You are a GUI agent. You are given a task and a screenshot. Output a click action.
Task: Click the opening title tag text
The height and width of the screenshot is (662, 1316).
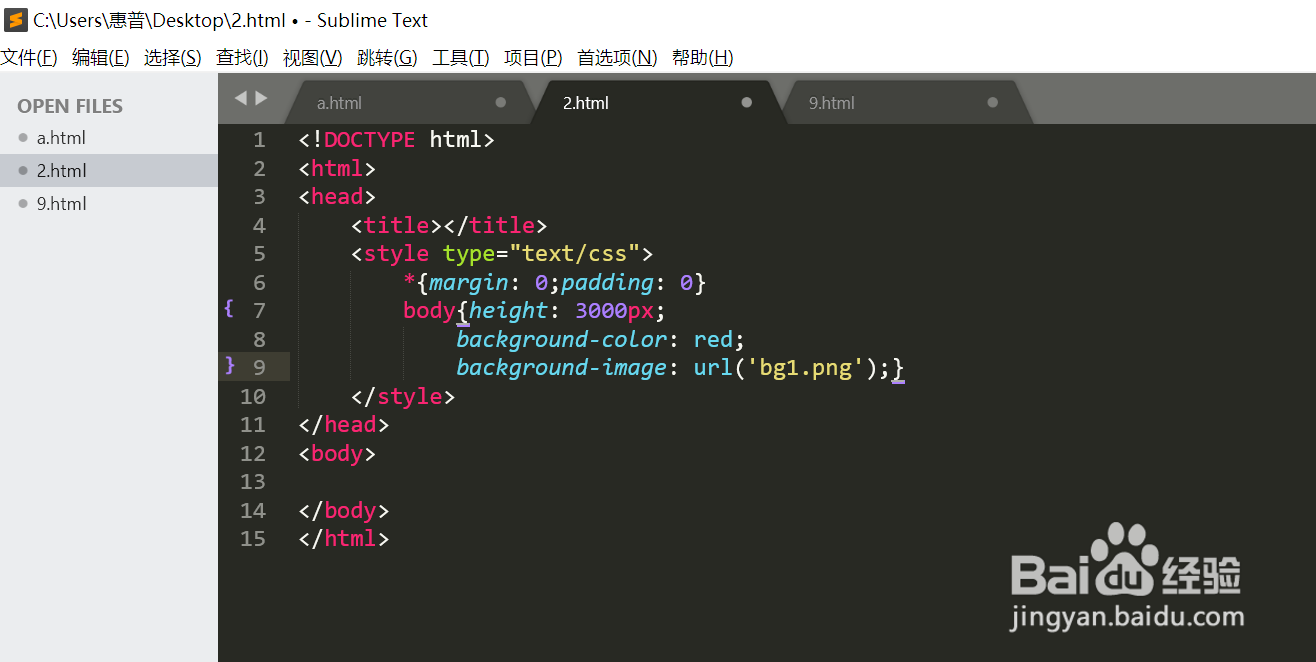397,226
